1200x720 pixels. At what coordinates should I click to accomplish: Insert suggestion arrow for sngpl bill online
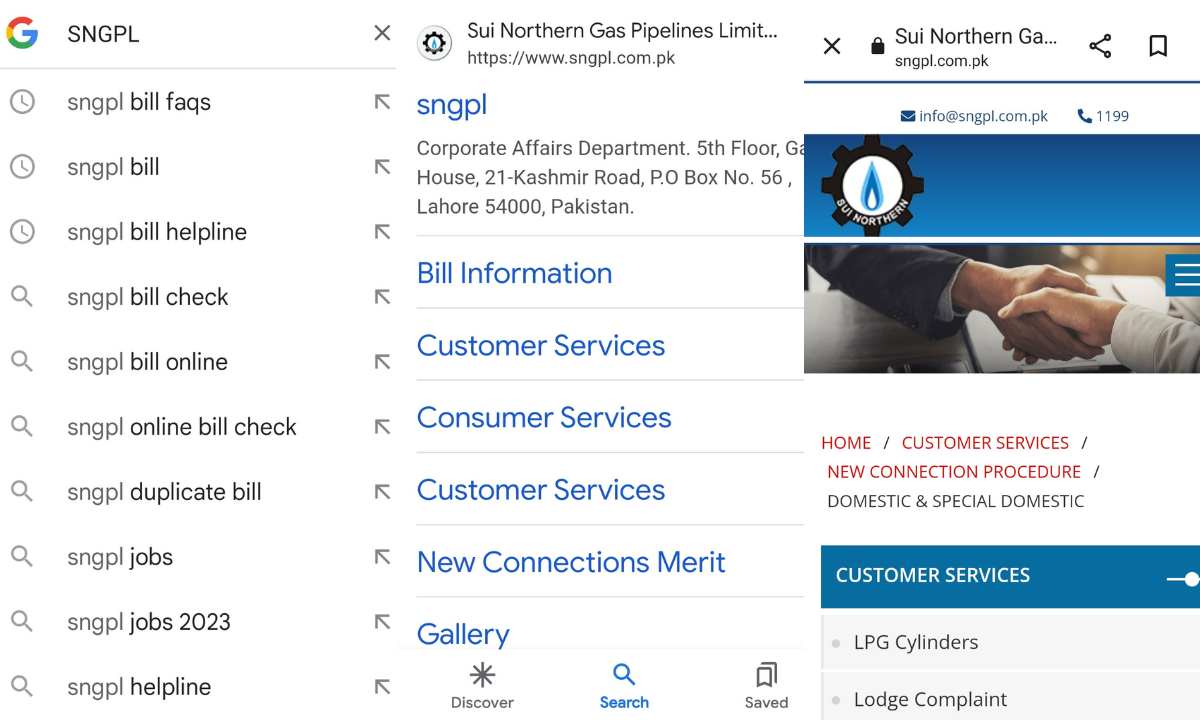click(x=382, y=362)
